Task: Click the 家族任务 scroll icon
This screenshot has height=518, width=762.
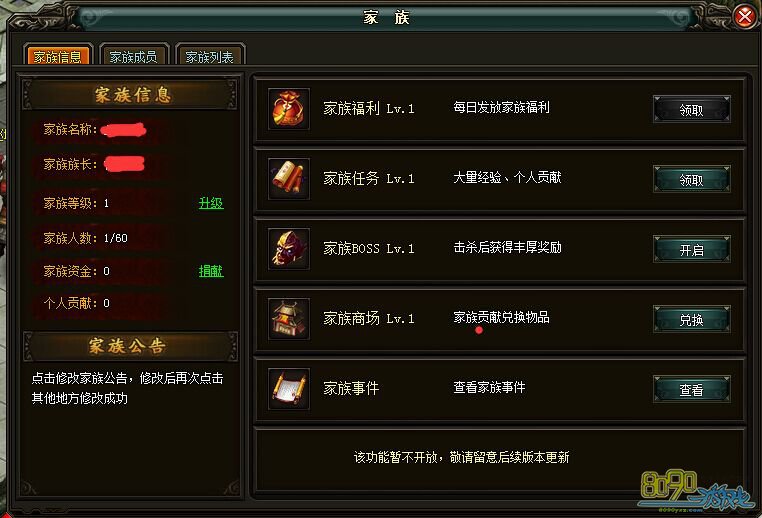Action: (x=289, y=178)
